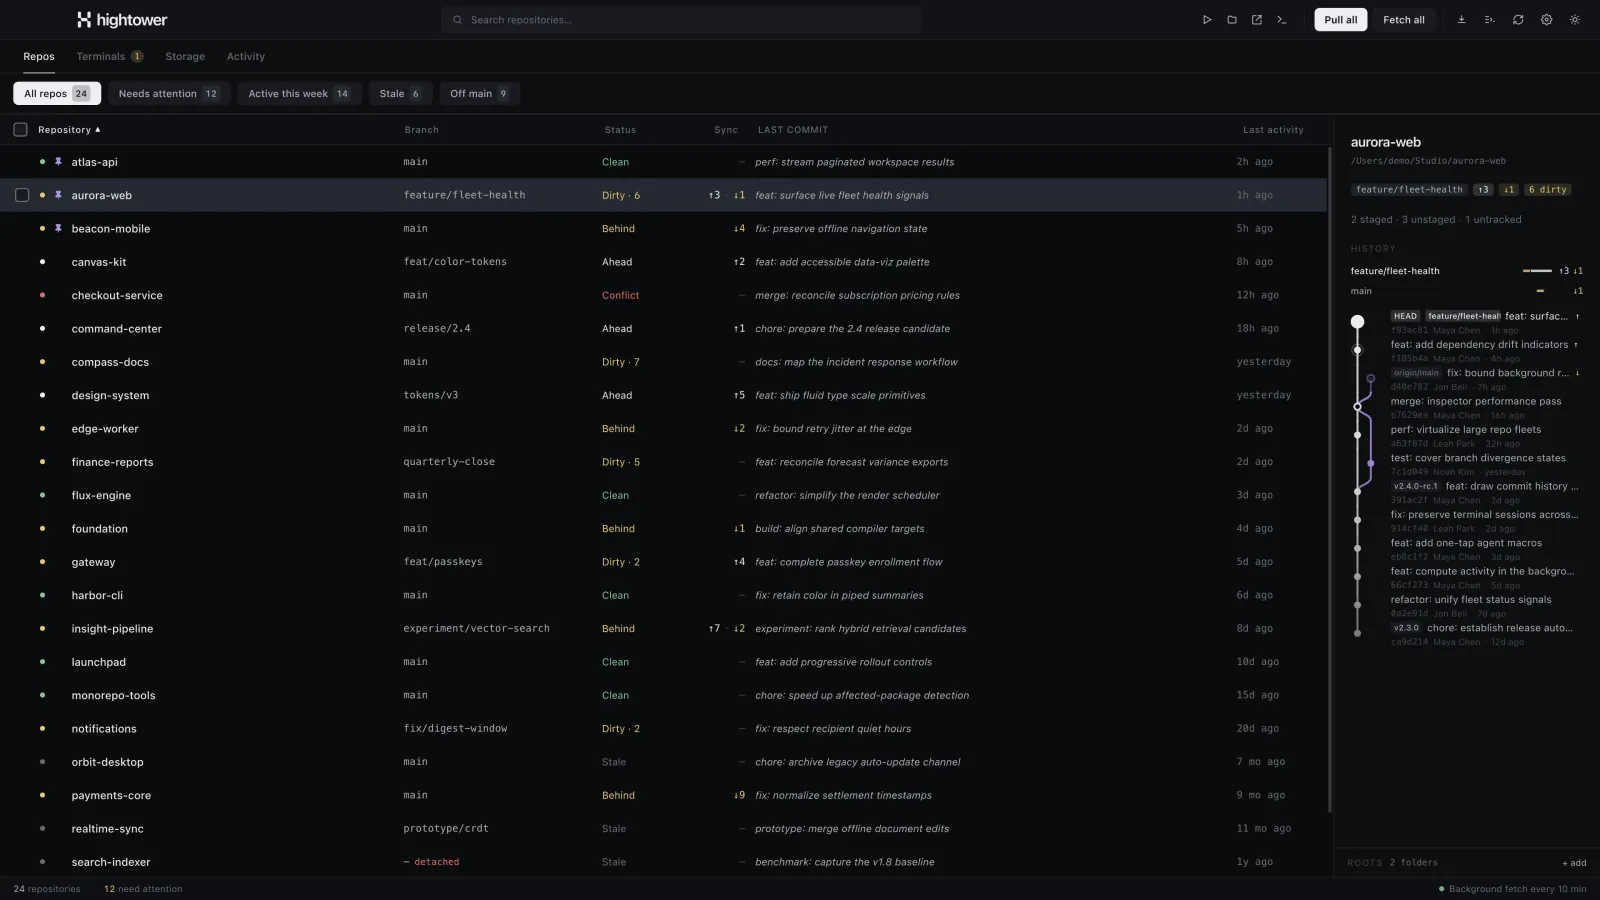The height and width of the screenshot is (900, 1600).
Task: Toggle the light theme sun icon
Action: tap(1575, 20)
